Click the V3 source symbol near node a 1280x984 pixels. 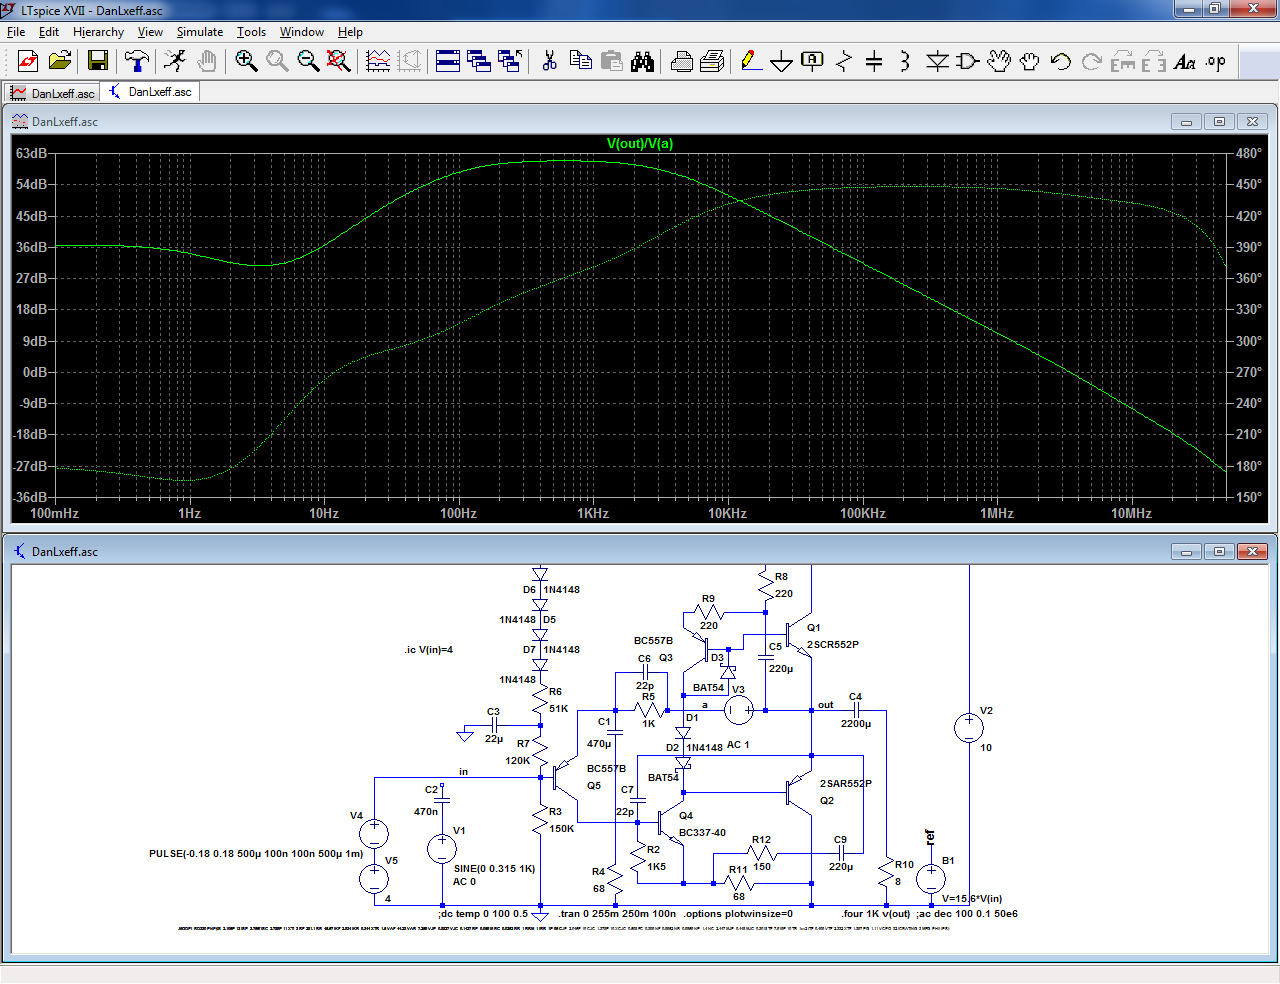(739, 711)
